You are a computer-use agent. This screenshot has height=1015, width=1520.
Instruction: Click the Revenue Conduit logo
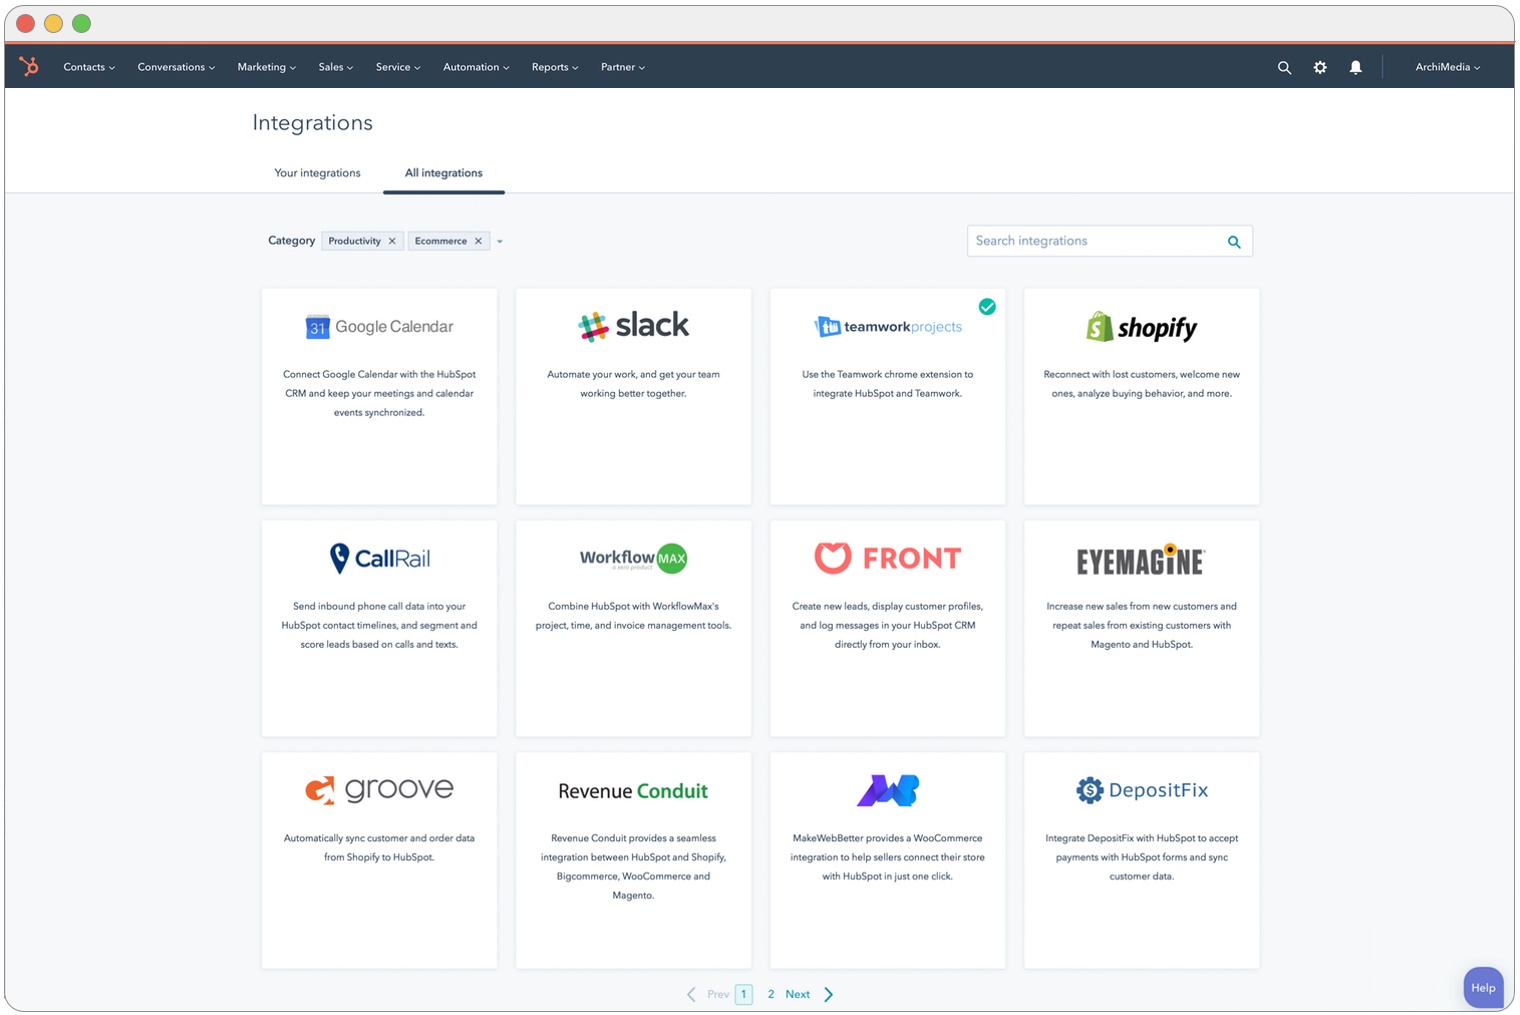633,791
